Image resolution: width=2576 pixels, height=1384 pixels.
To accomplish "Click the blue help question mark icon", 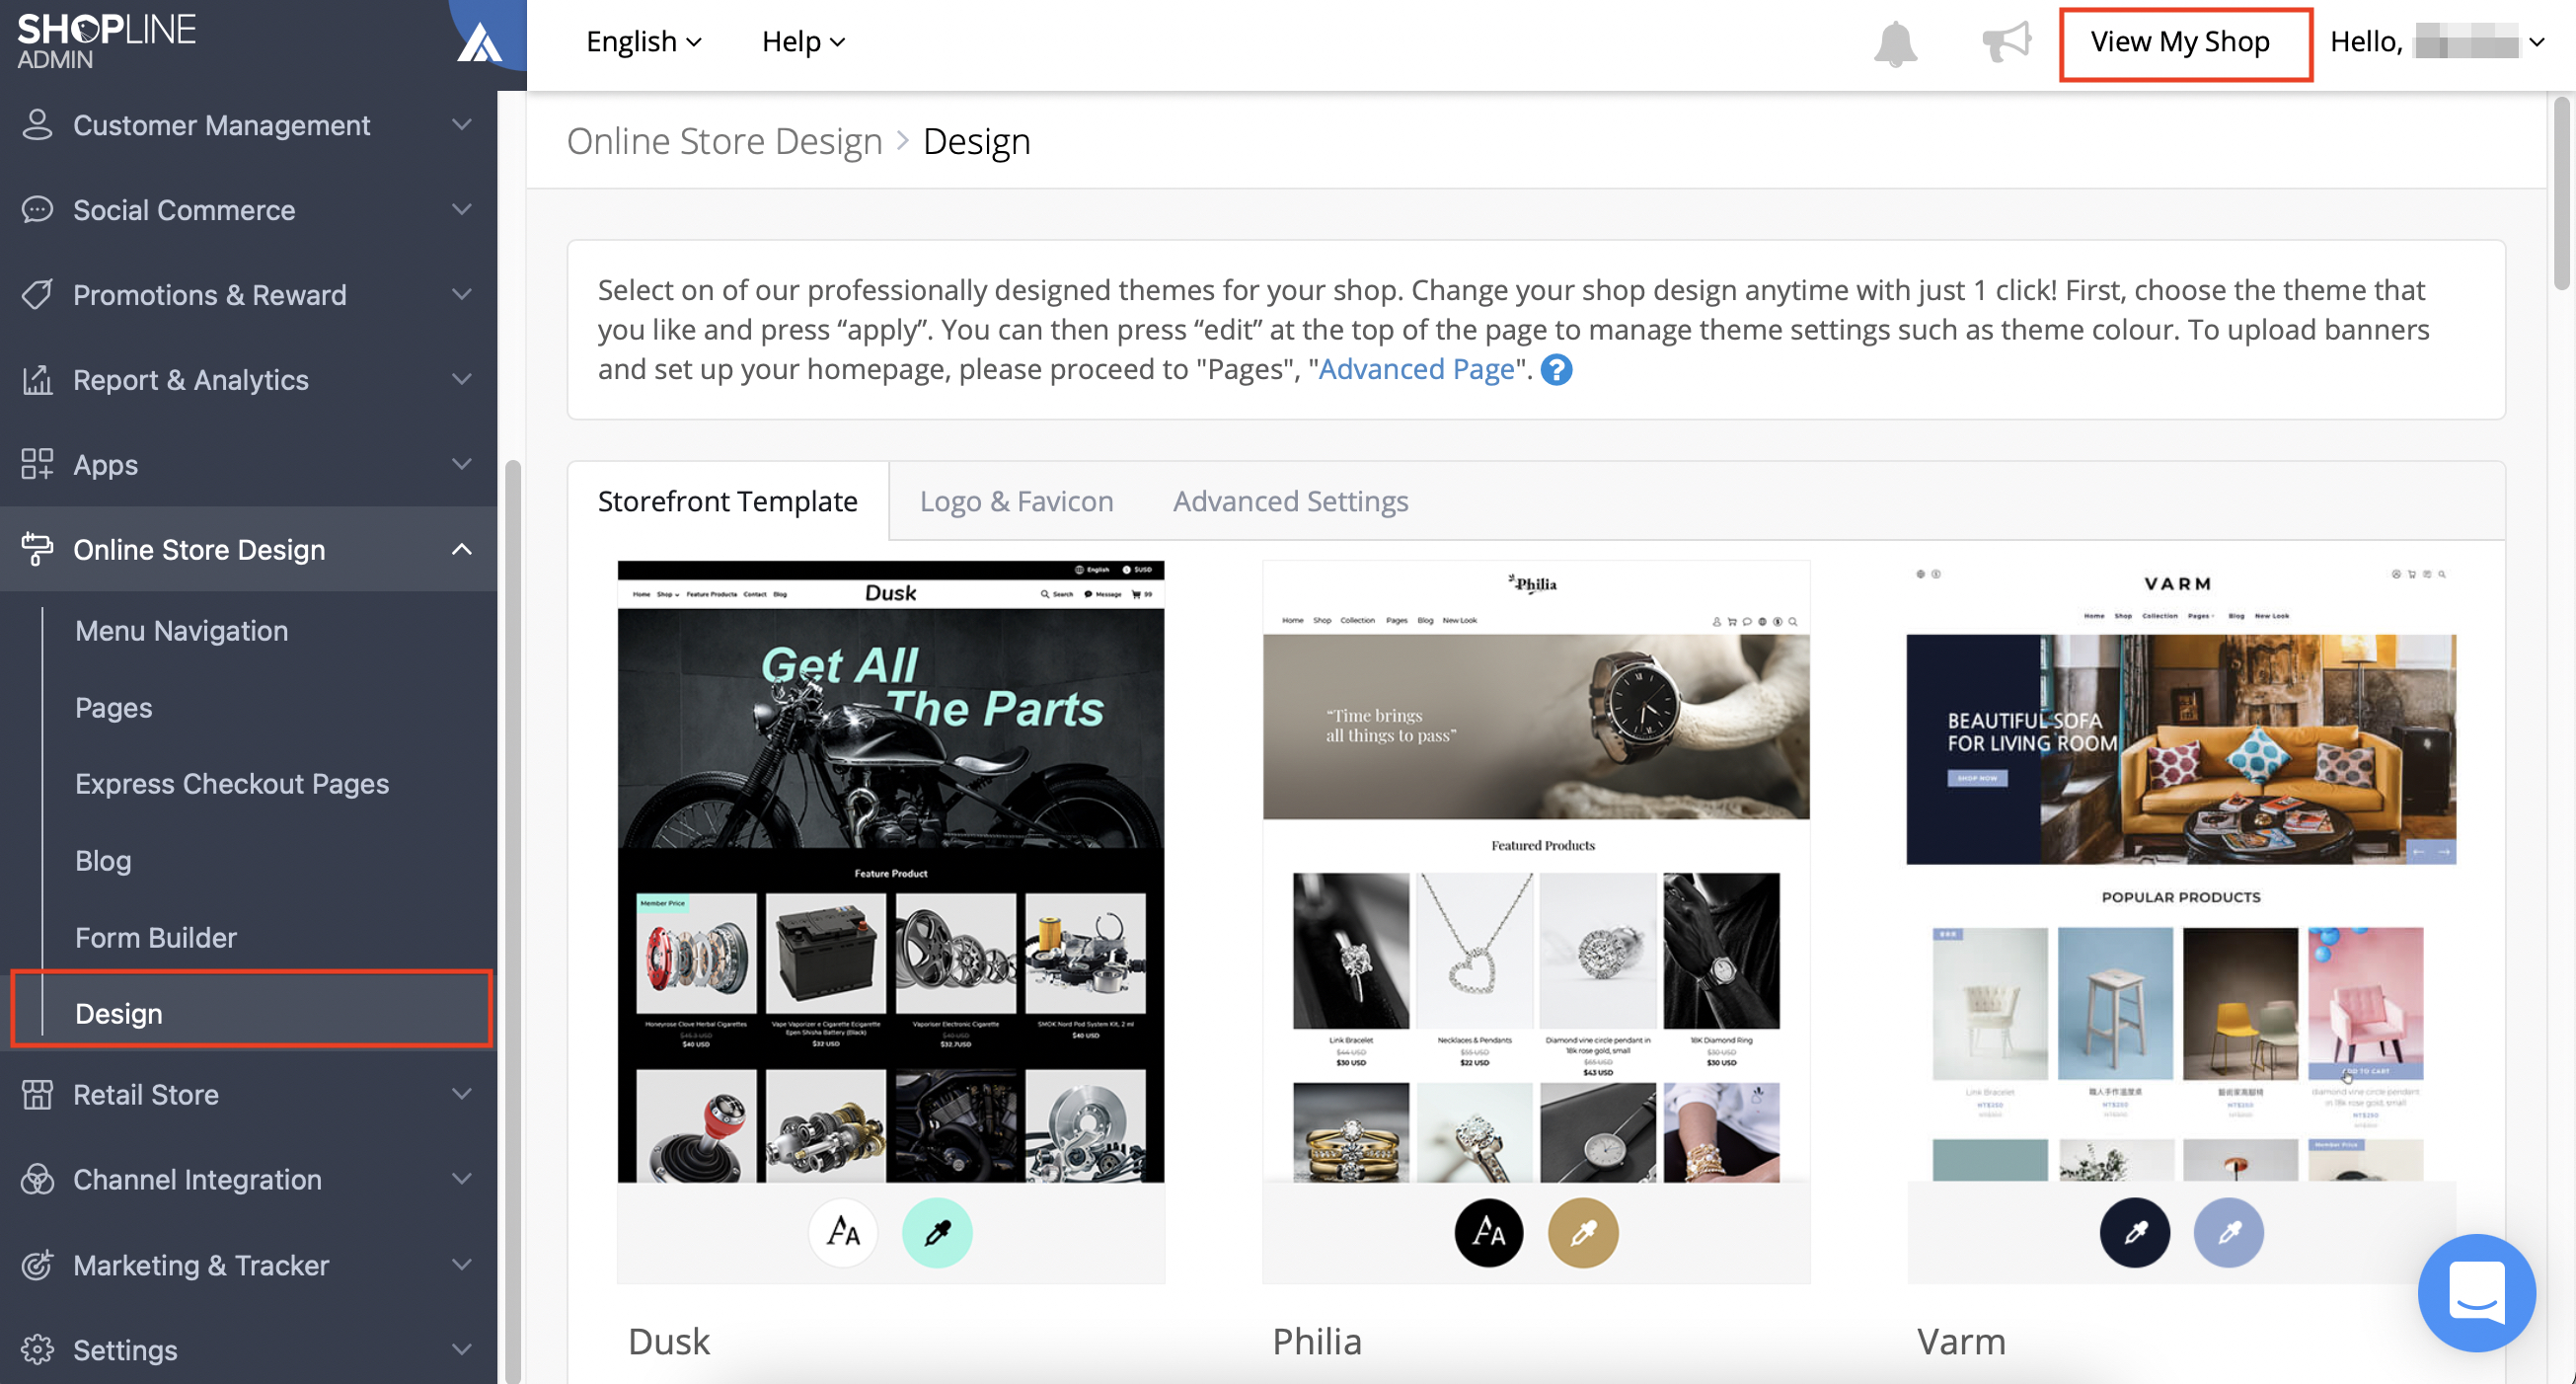I will 1556,370.
